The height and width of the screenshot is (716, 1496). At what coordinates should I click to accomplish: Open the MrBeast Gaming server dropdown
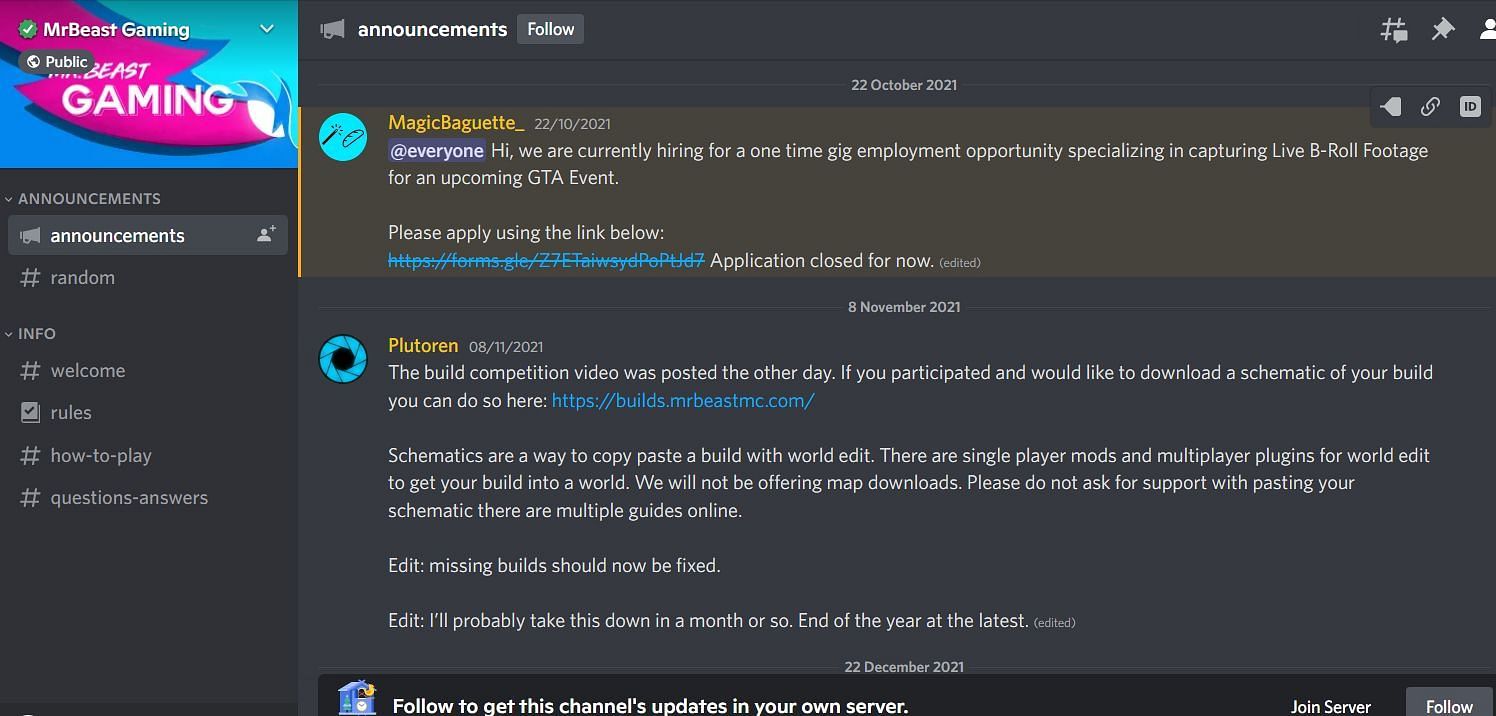coord(266,29)
